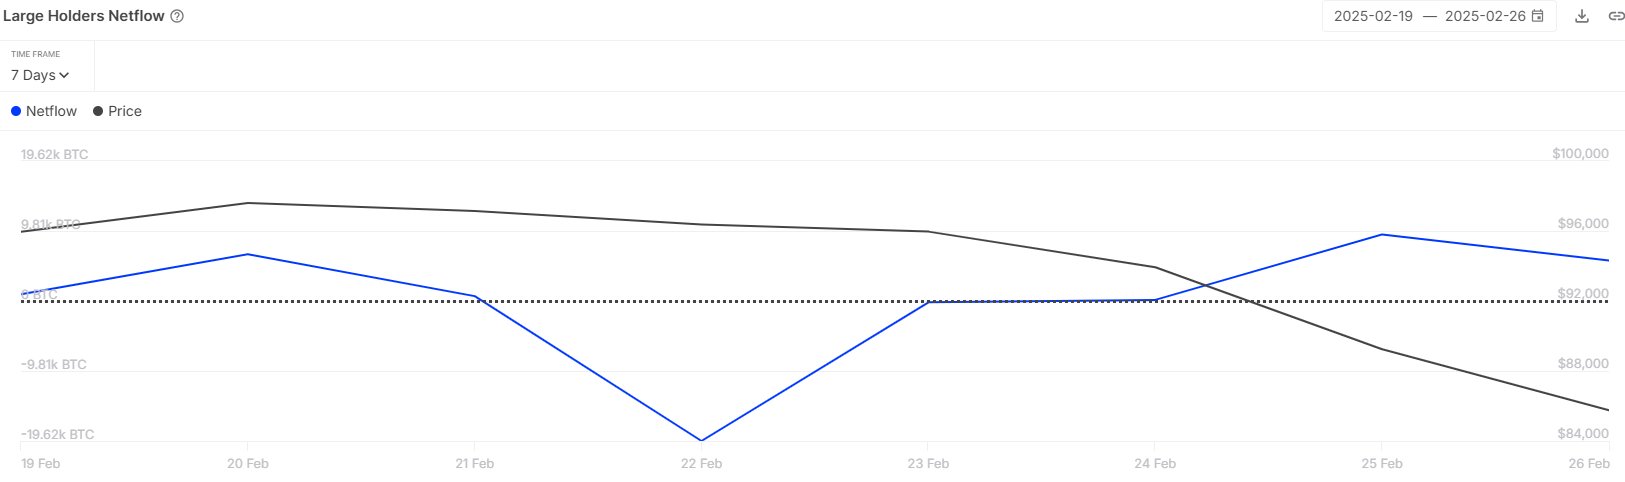Image resolution: width=1625 pixels, height=482 pixels.
Task: Click the 26 Feb x-axis label
Action: [x=1589, y=463]
